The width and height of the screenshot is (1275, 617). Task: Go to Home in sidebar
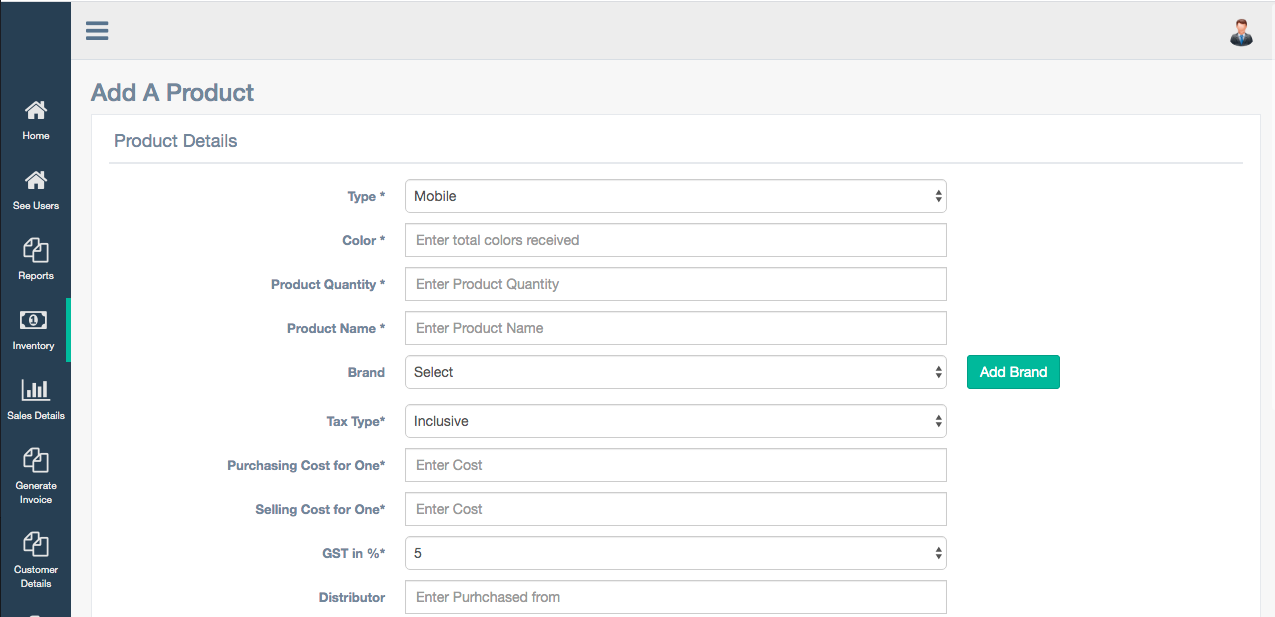pyautogui.click(x=36, y=118)
